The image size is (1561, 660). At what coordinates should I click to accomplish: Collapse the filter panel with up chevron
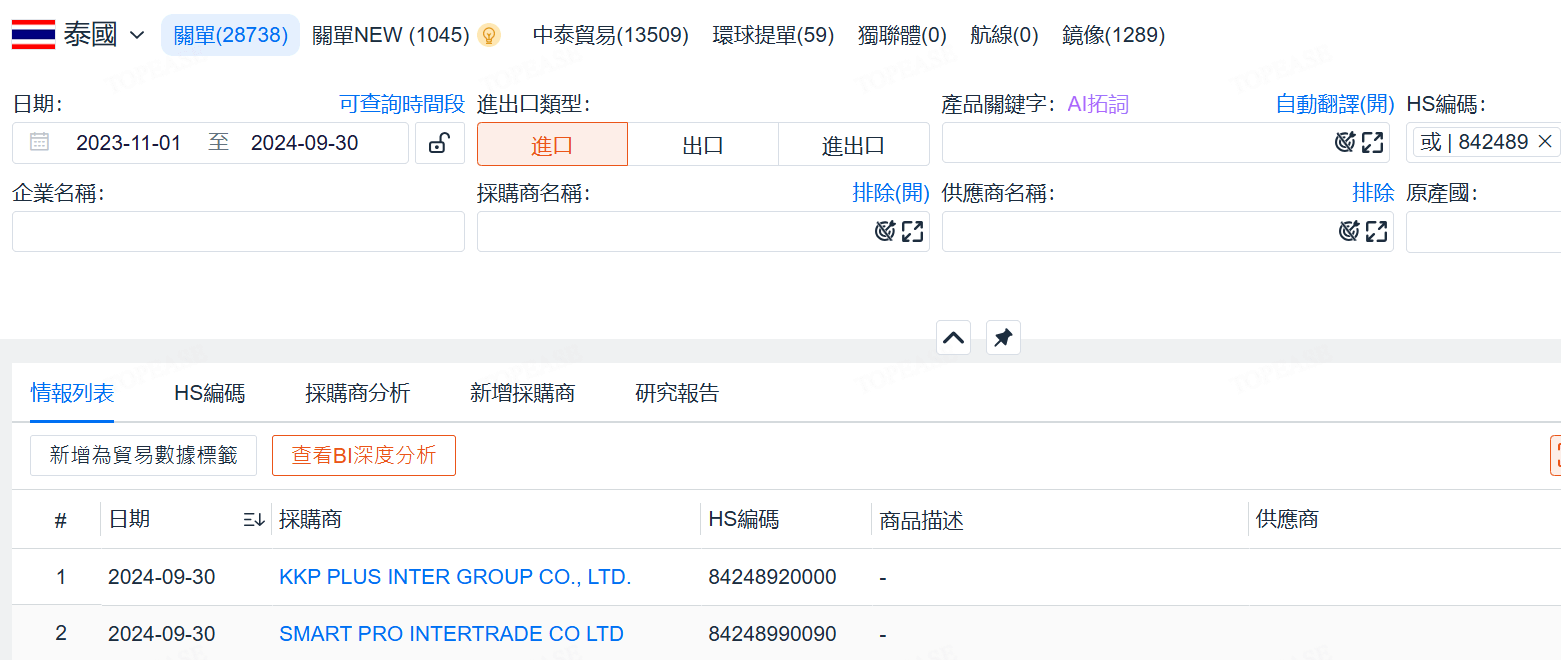click(954, 338)
